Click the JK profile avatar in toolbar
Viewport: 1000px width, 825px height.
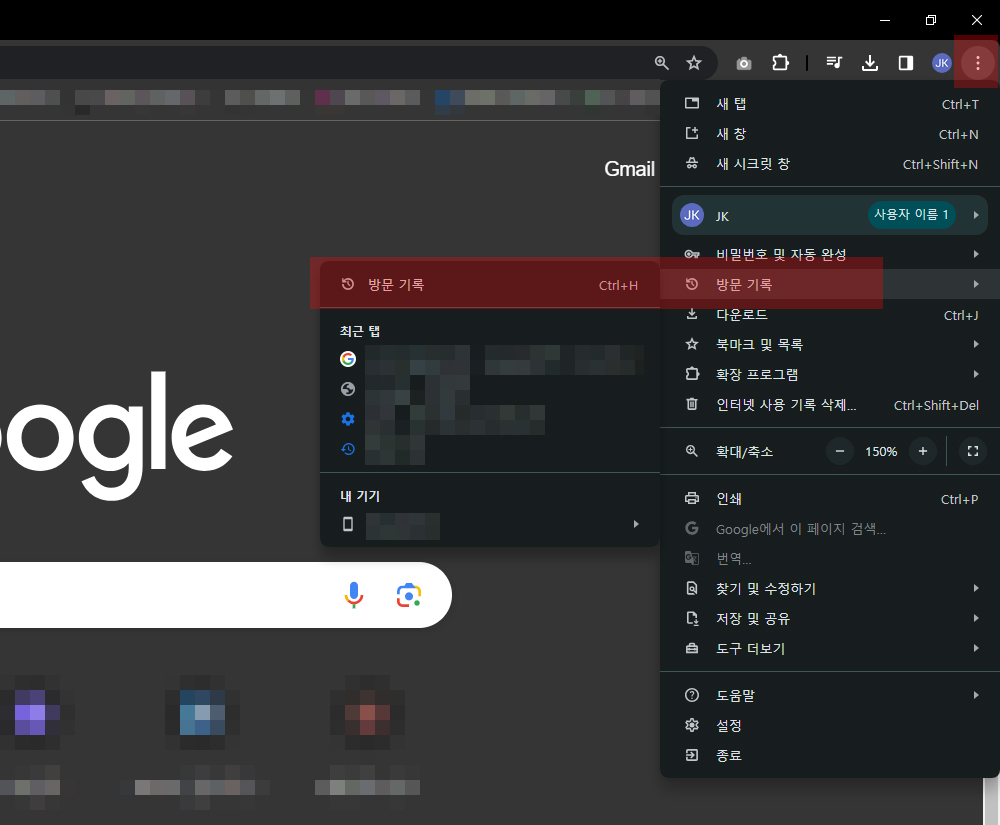tap(941, 62)
